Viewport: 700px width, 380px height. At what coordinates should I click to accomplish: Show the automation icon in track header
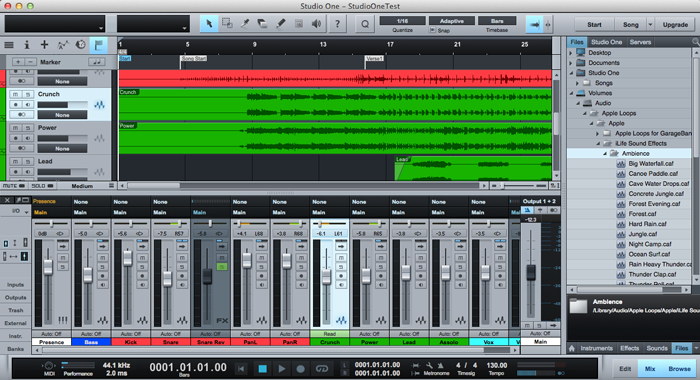pyautogui.click(x=62, y=45)
